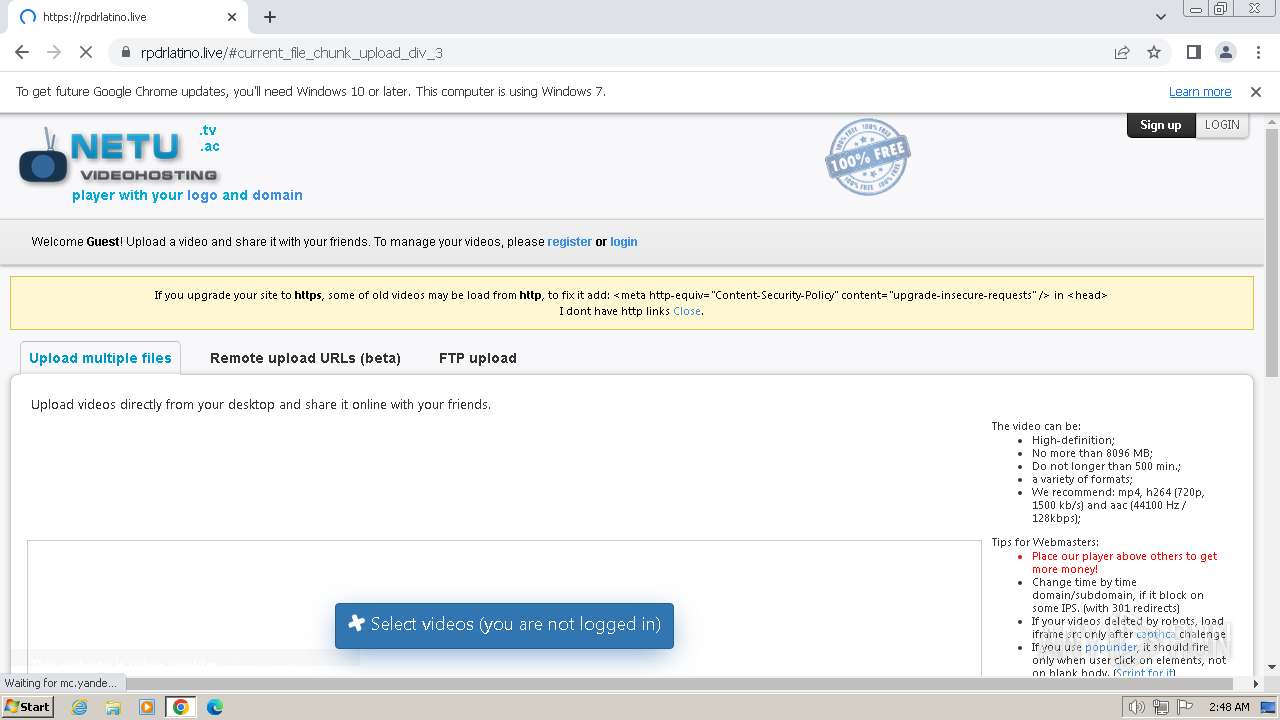The width and height of the screenshot is (1280, 720).
Task: Open a new browser tab
Action: pos(270,17)
